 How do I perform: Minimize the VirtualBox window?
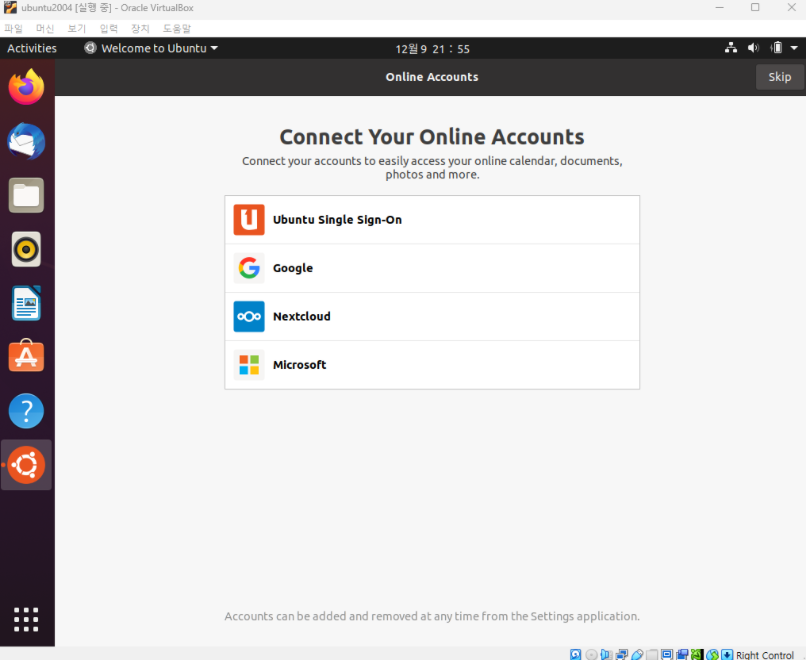tap(720, 8)
